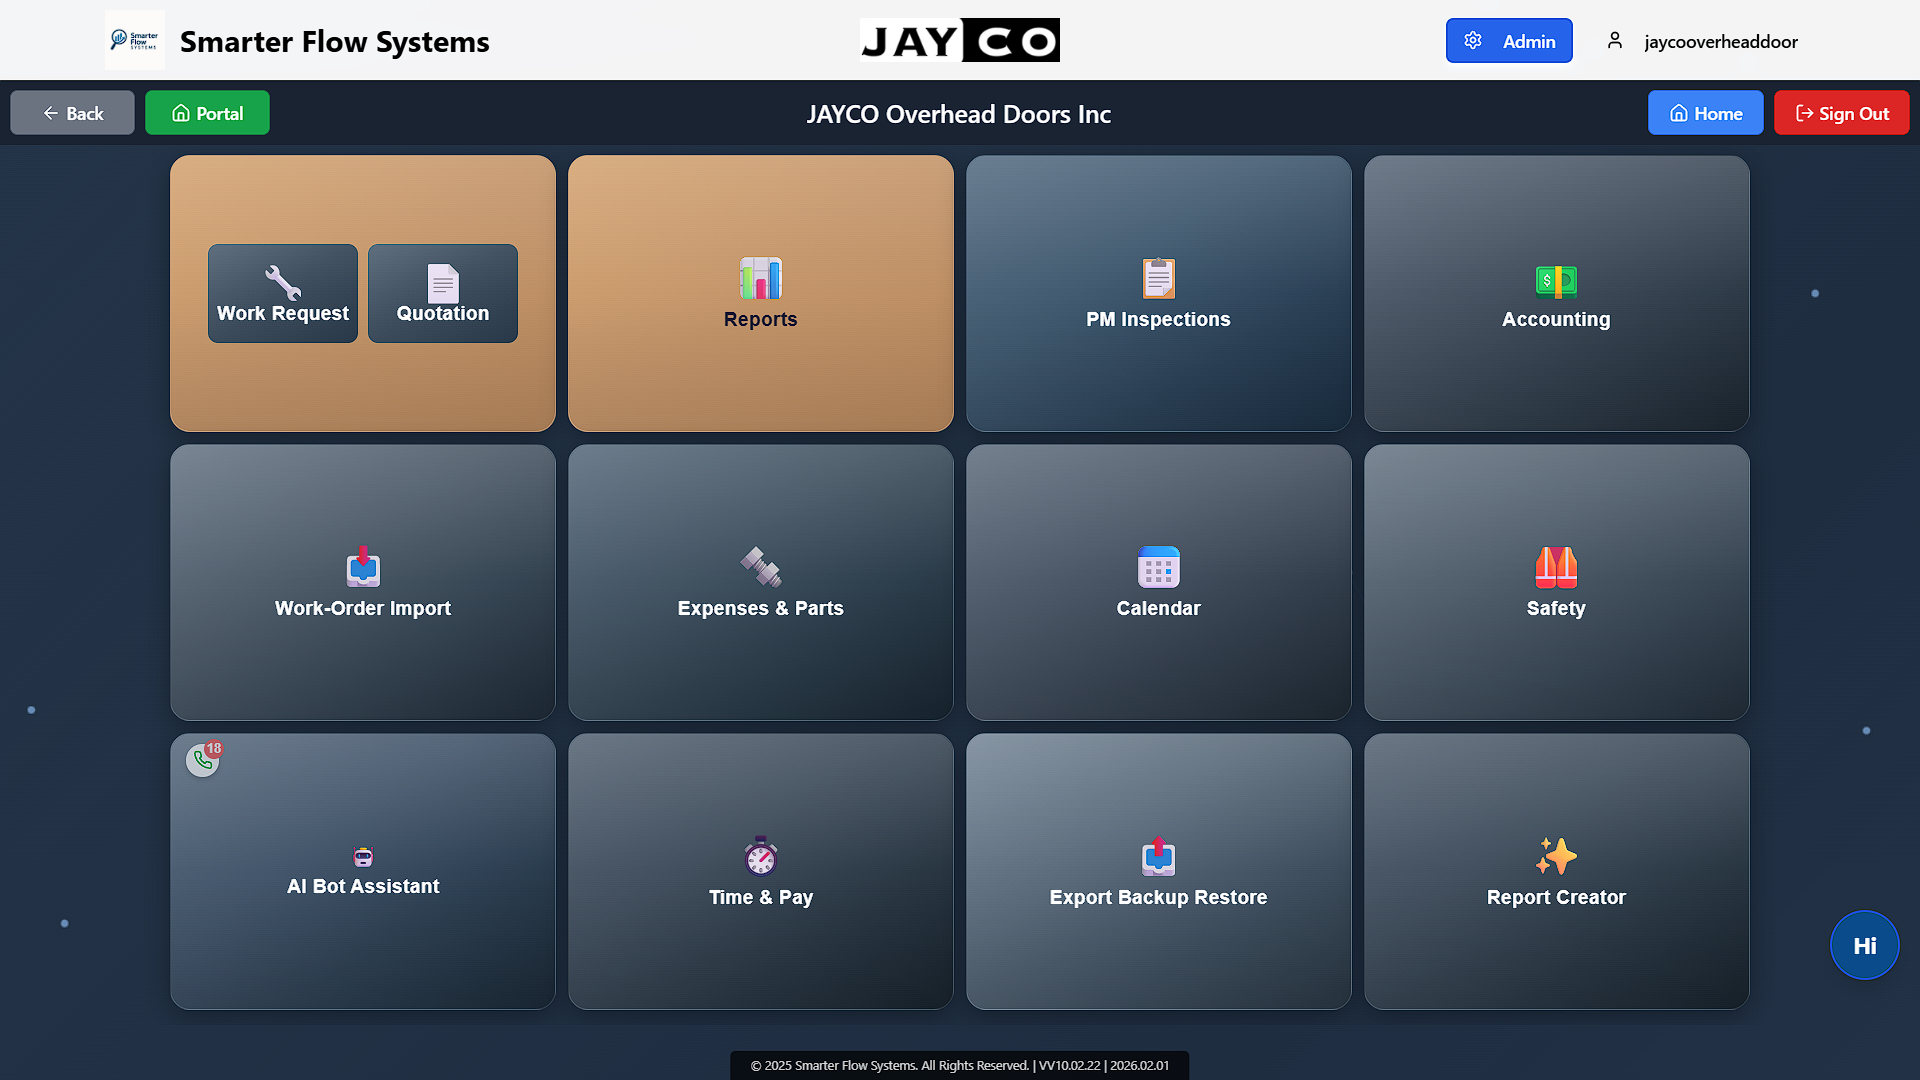Select the Reports label text
Viewport: 1920px width, 1080px height.
(760, 319)
